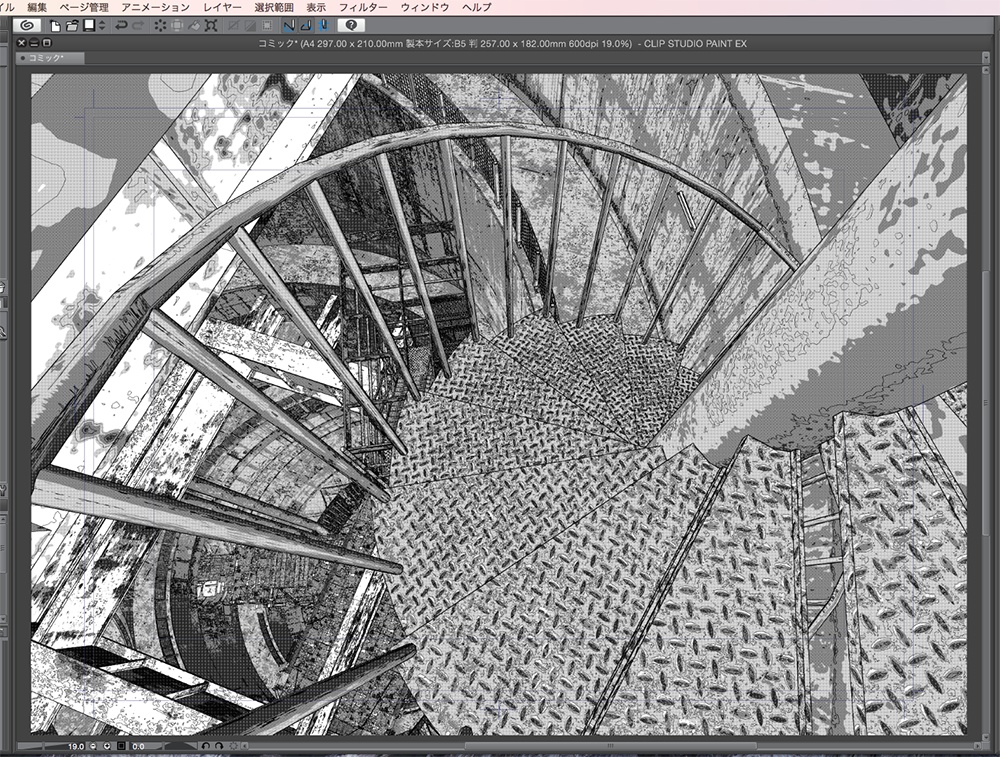
Task: Toggle show selection border icon
Action: [x=267, y=26]
